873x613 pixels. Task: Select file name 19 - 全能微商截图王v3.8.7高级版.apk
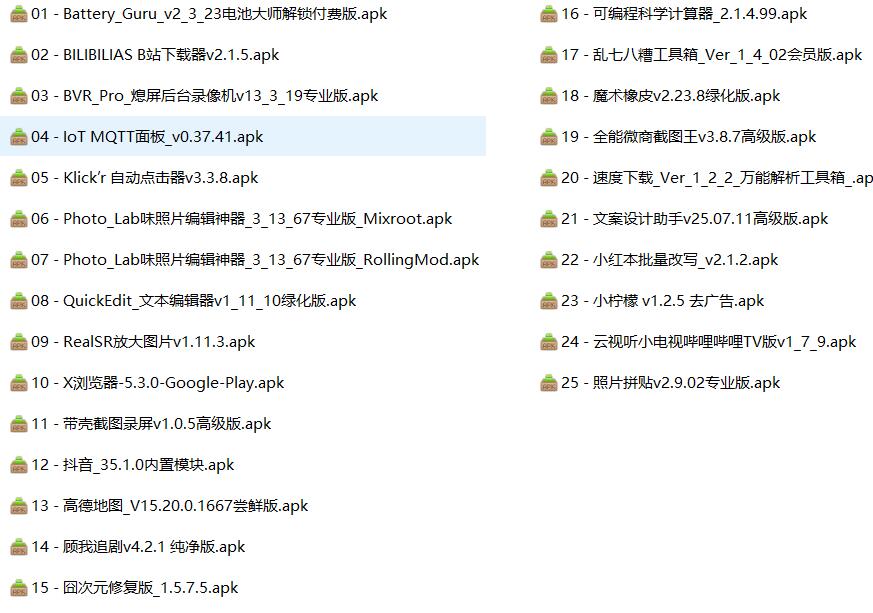tap(689, 136)
